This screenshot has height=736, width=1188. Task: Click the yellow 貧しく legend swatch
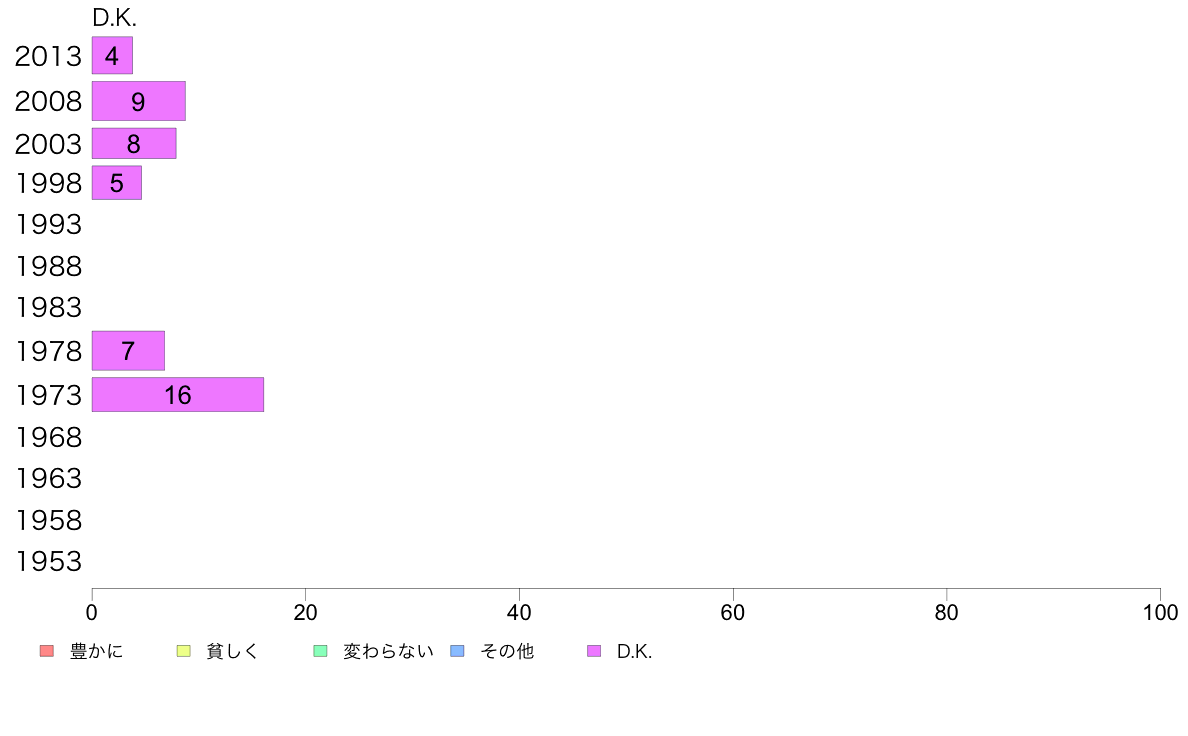[183, 651]
